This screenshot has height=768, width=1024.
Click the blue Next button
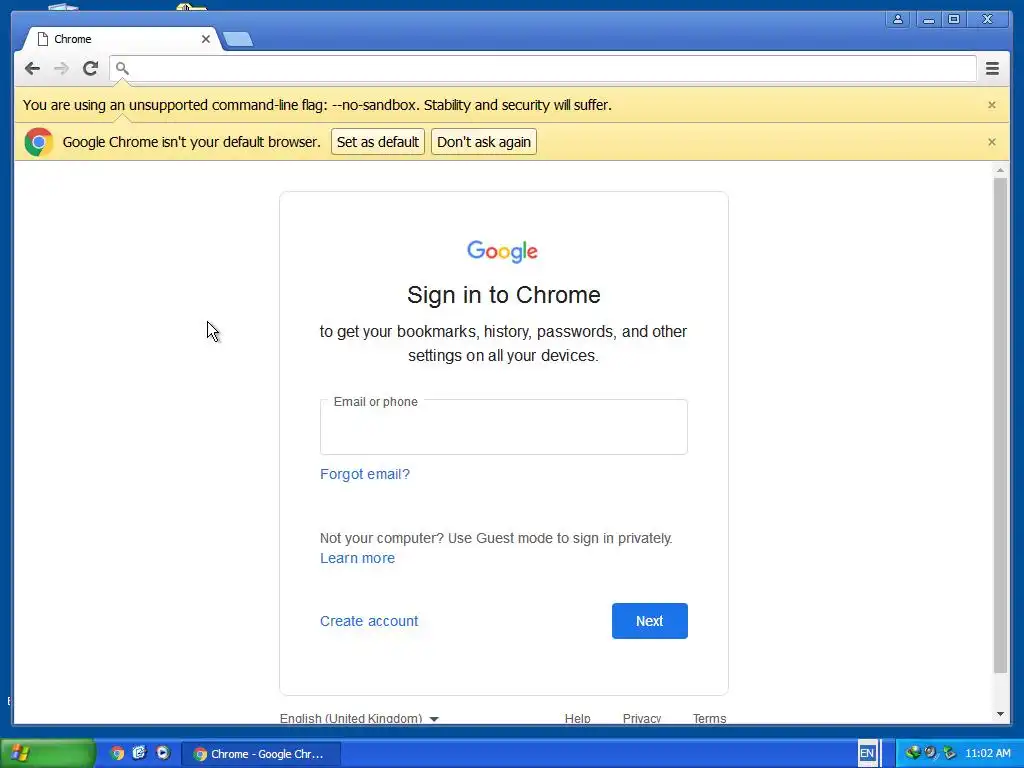650,621
